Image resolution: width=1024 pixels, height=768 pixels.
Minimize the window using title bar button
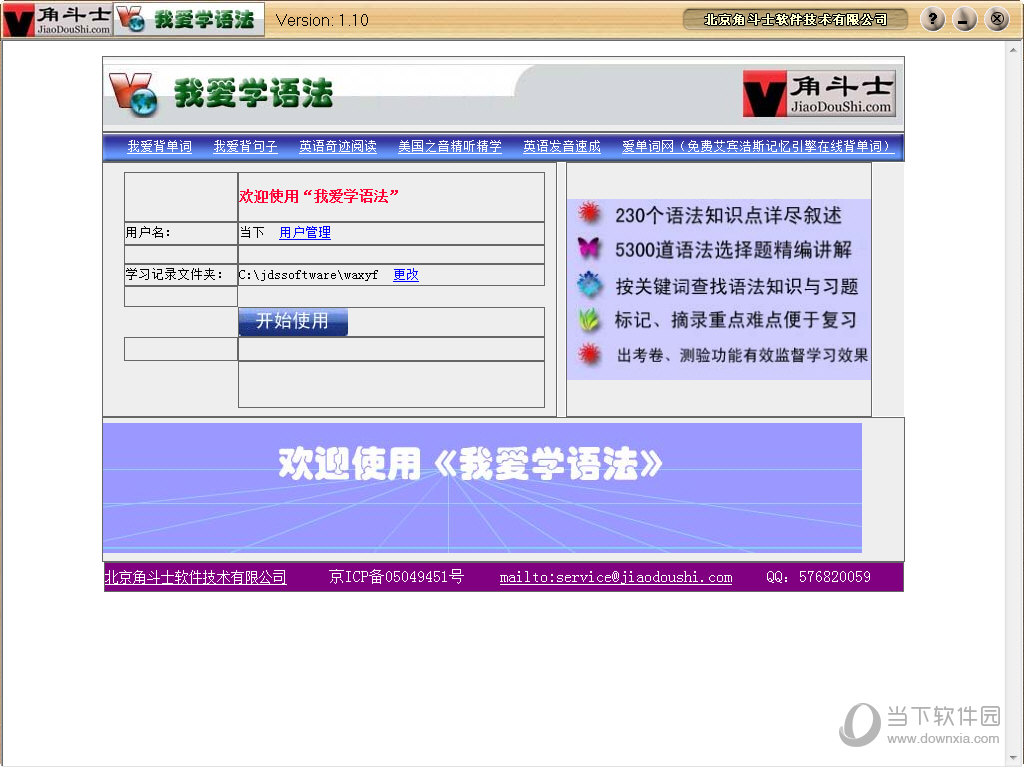pyautogui.click(x=965, y=20)
